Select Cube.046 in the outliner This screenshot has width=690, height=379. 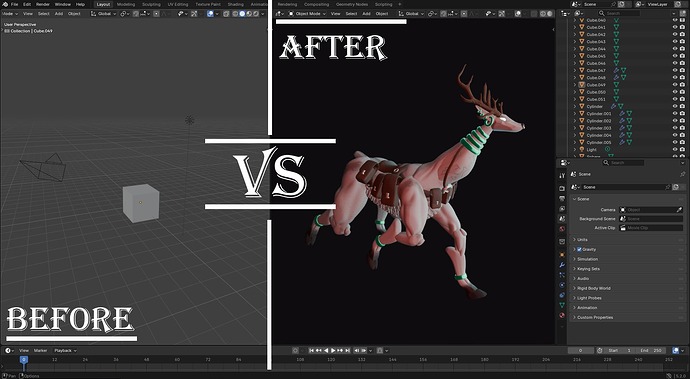tap(596, 63)
